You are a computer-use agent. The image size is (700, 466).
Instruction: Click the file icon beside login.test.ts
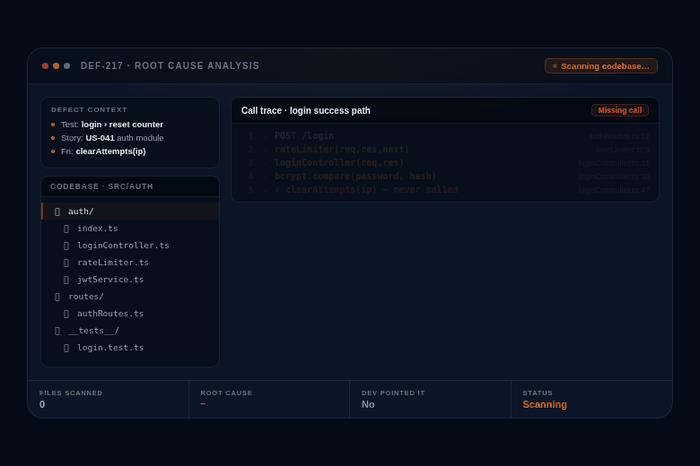66,348
